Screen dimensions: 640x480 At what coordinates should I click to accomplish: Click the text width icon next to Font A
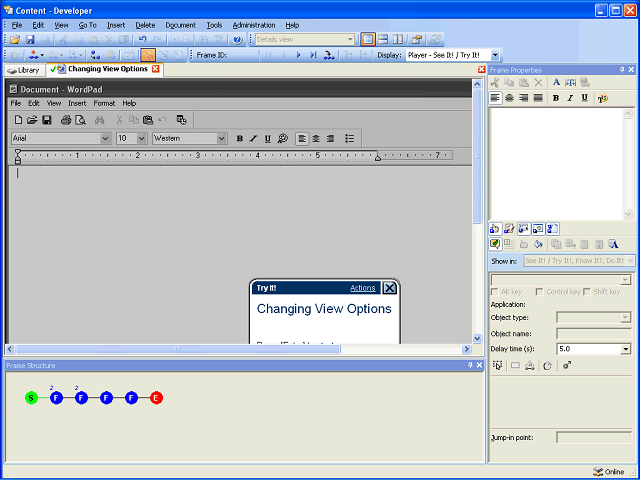(x=570, y=82)
